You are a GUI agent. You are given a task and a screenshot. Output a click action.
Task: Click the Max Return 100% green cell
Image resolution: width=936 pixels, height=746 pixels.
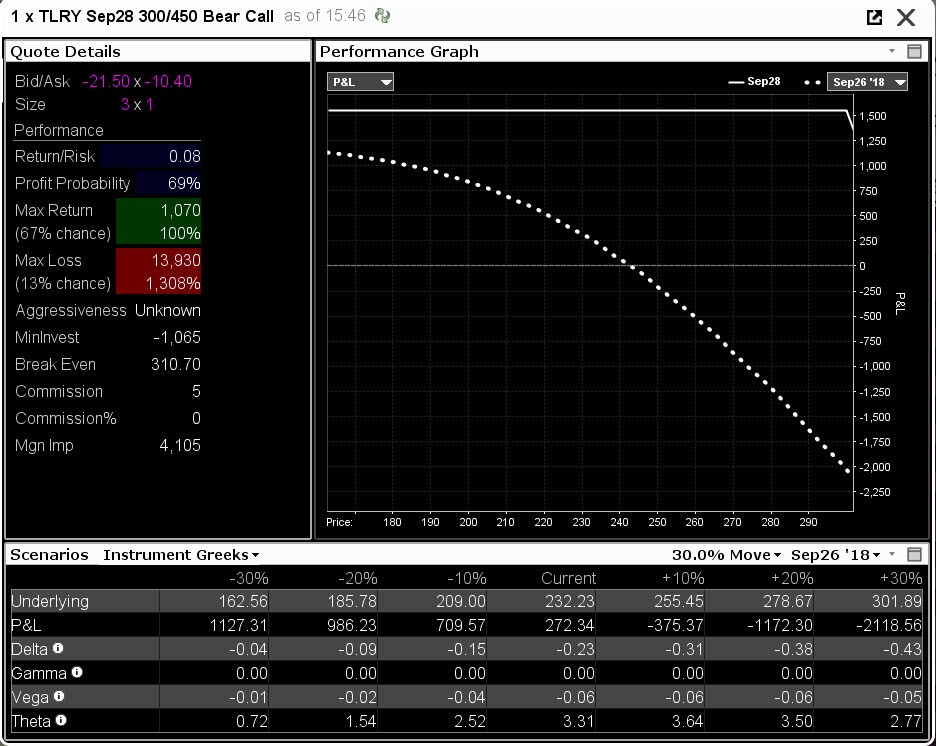point(158,233)
